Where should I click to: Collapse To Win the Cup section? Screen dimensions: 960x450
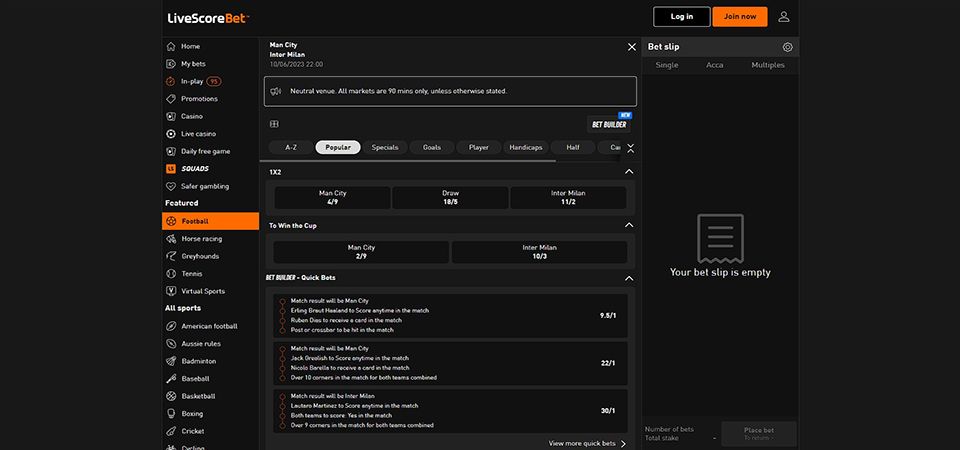click(x=629, y=225)
